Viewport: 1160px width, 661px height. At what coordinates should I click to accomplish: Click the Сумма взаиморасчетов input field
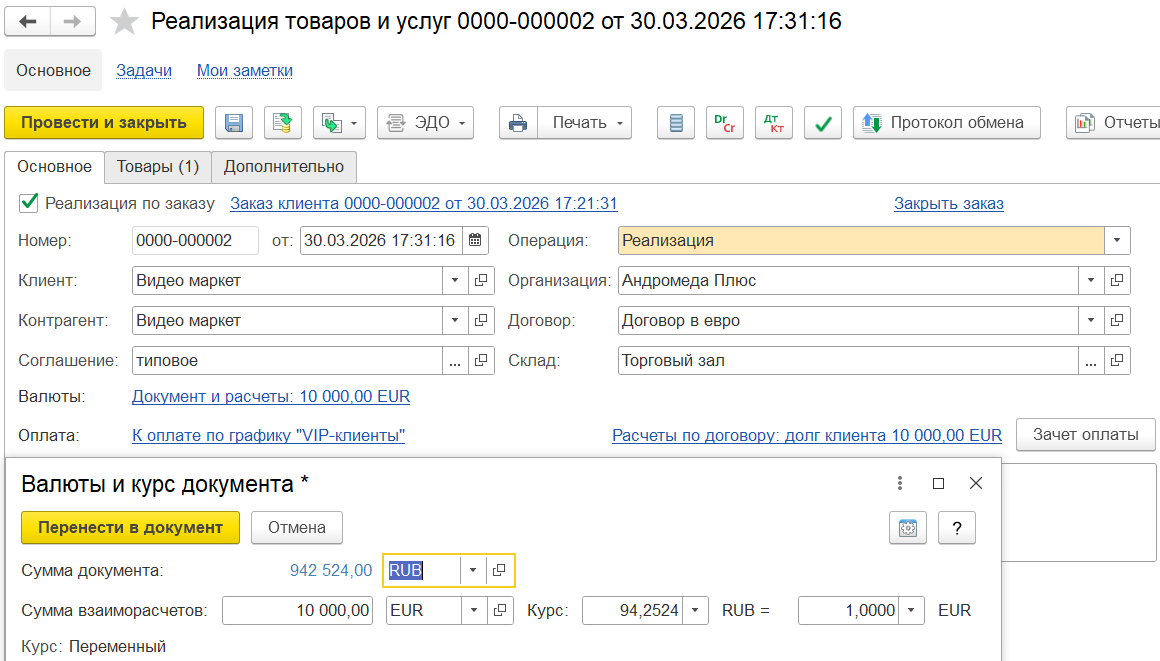pos(297,611)
